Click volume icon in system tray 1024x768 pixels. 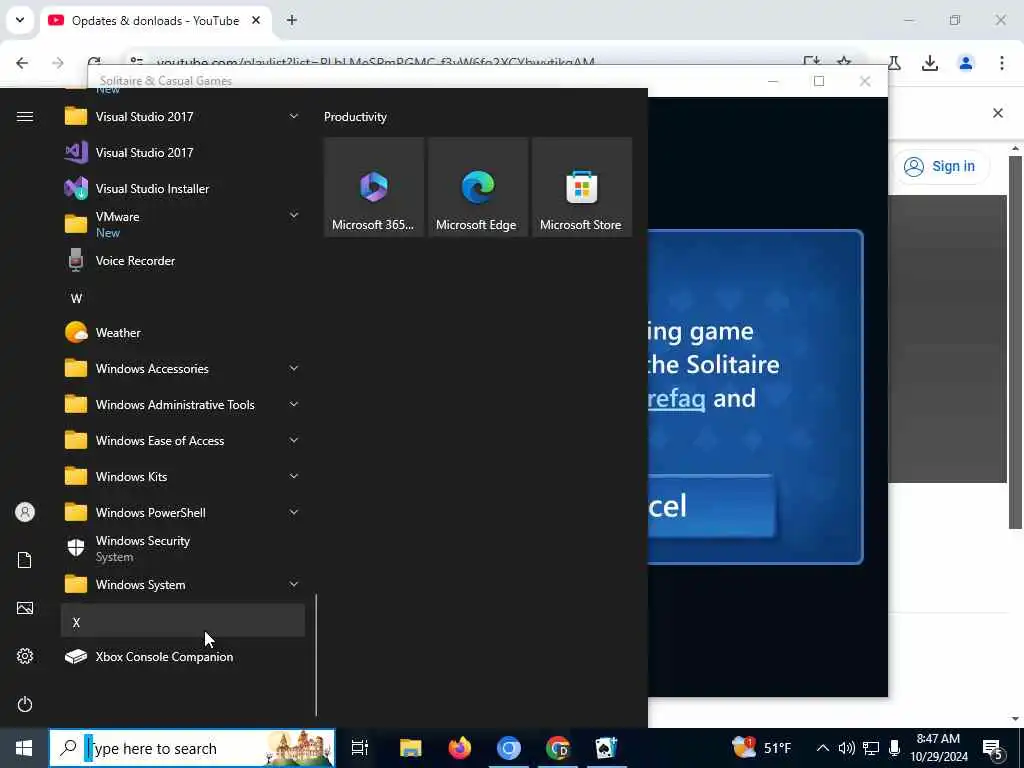tap(846, 748)
